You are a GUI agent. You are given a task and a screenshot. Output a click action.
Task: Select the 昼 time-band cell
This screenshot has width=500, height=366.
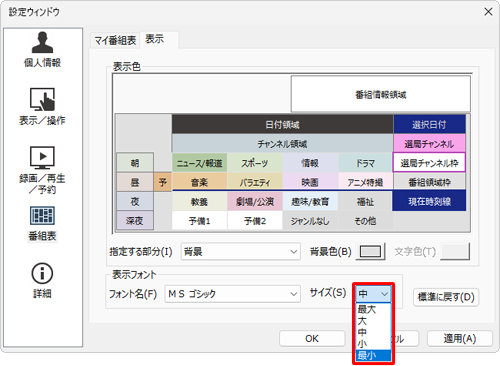[x=135, y=182]
